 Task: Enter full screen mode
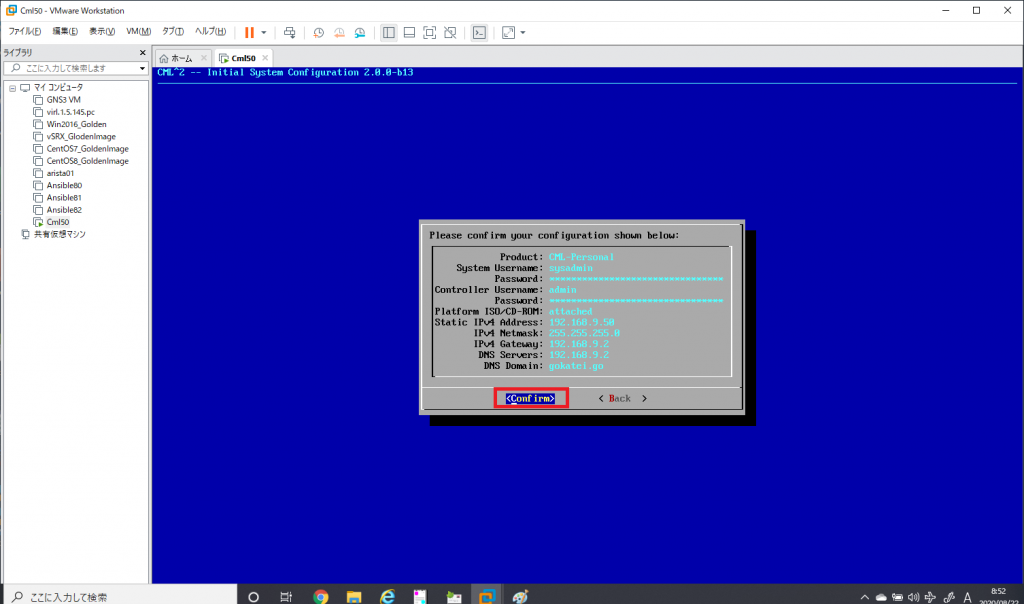(x=431, y=32)
